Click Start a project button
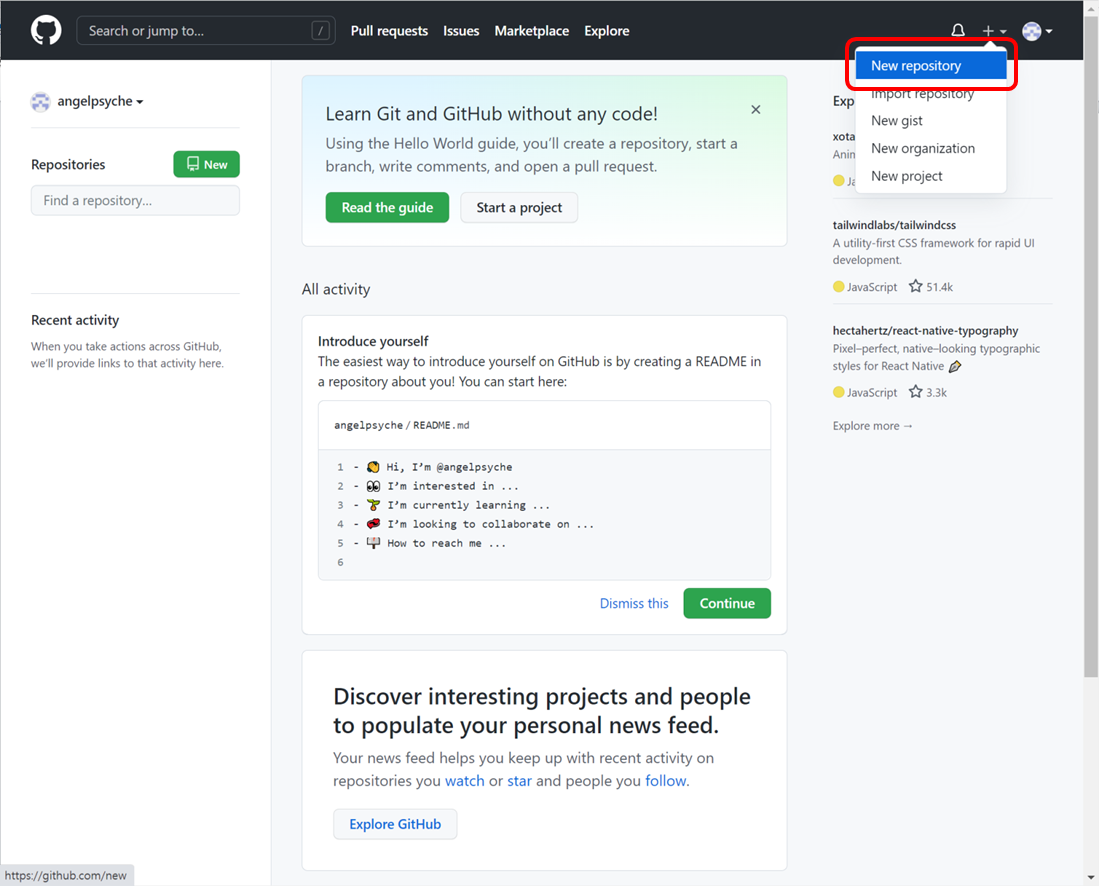 point(519,207)
